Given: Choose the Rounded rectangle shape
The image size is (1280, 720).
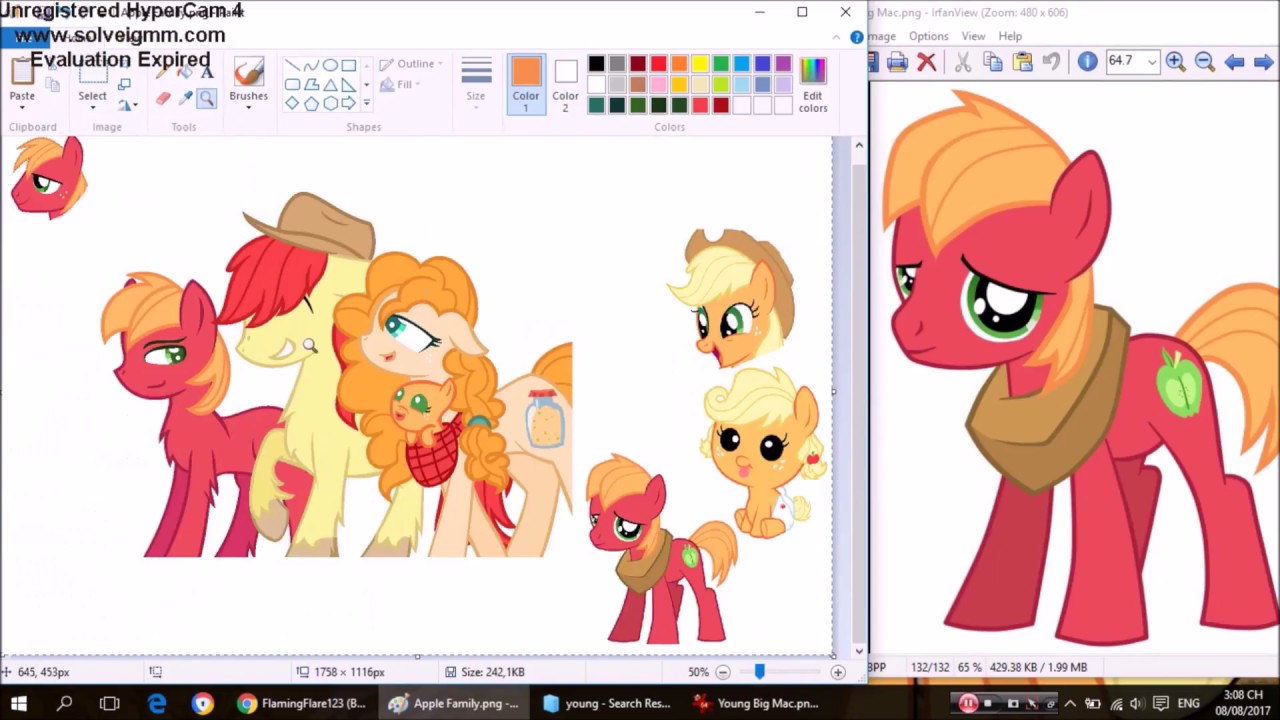Looking at the screenshot, I should (292, 84).
